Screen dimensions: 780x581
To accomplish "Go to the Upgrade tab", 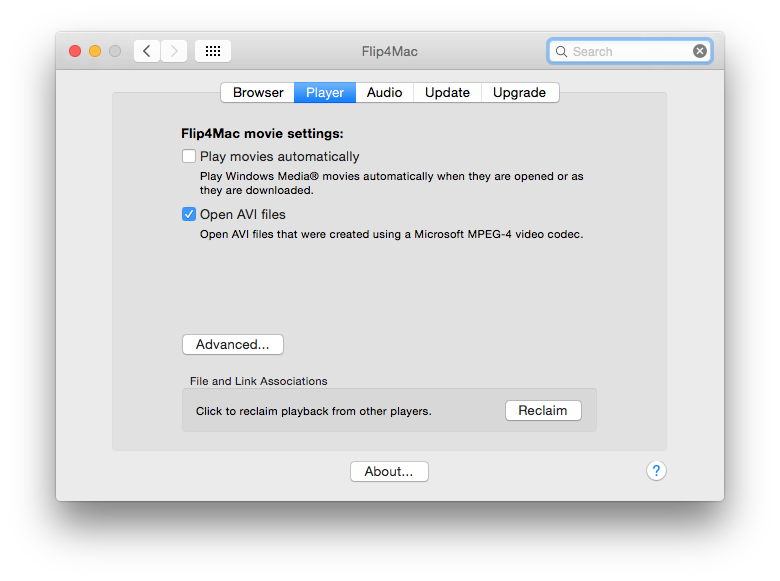I will pyautogui.click(x=519, y=92).
